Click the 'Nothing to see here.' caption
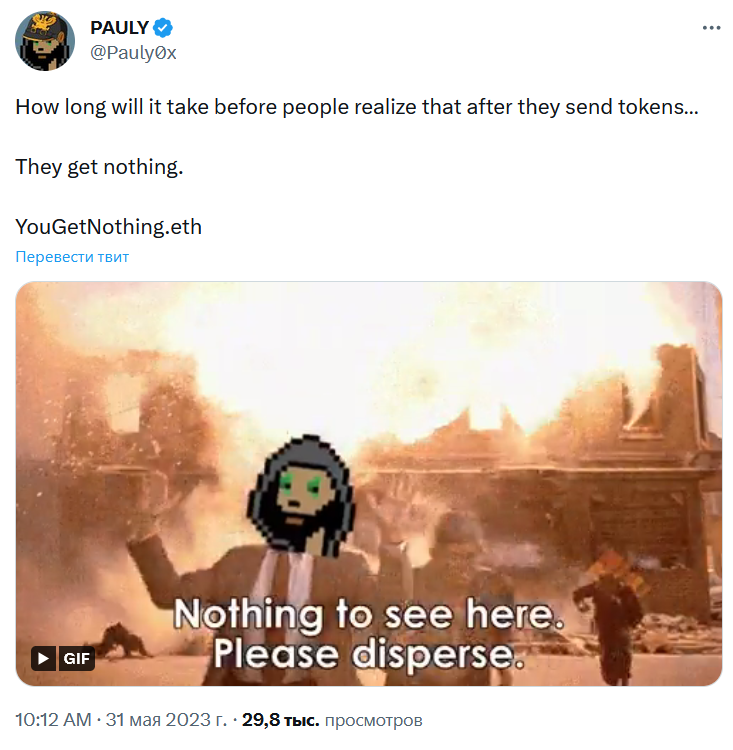Screen dimensions: 733x750 (x=369, y=614)
